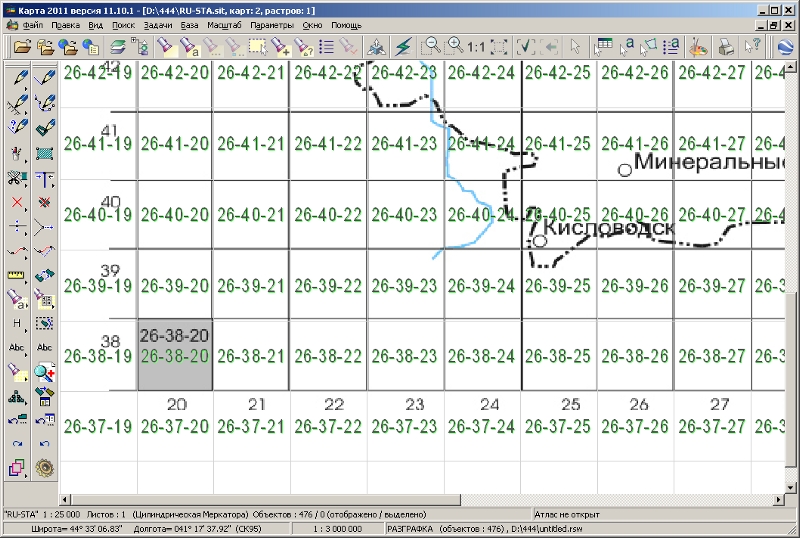Screen dimensions: 800x538
Task: Click the undo curved arrow icon
Action: (44, 444)
